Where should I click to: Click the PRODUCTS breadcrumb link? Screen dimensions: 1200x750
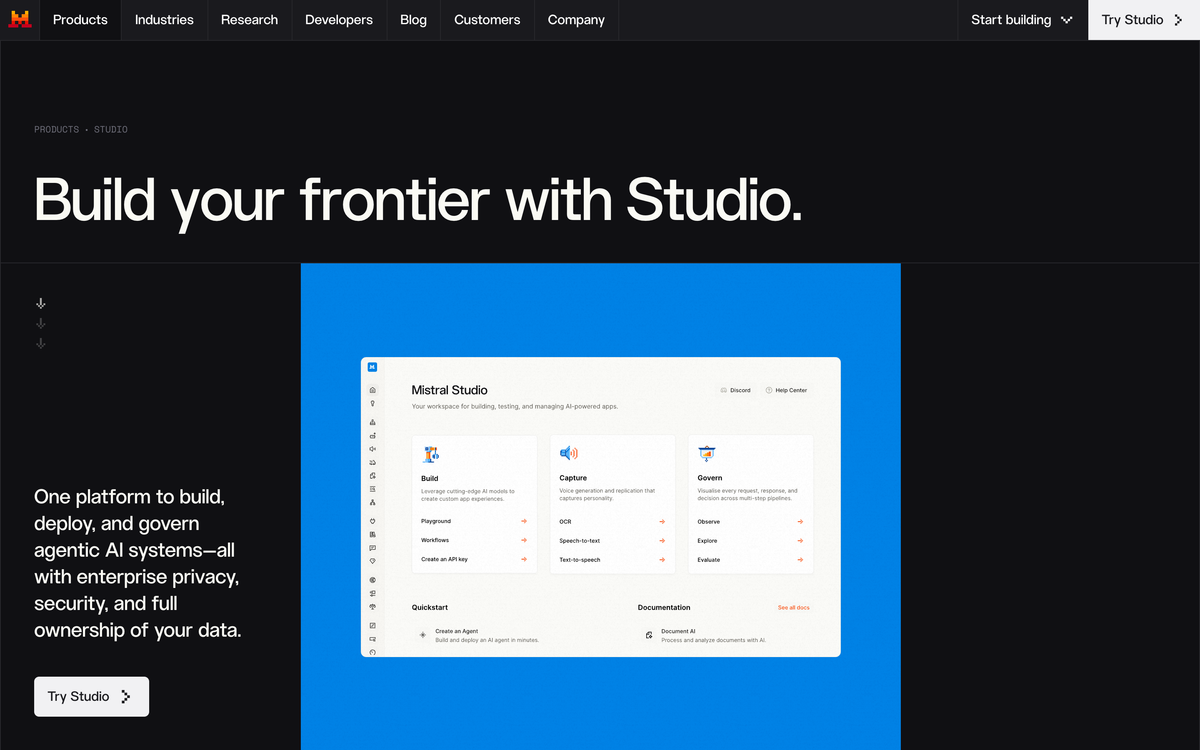click(56, 130)
